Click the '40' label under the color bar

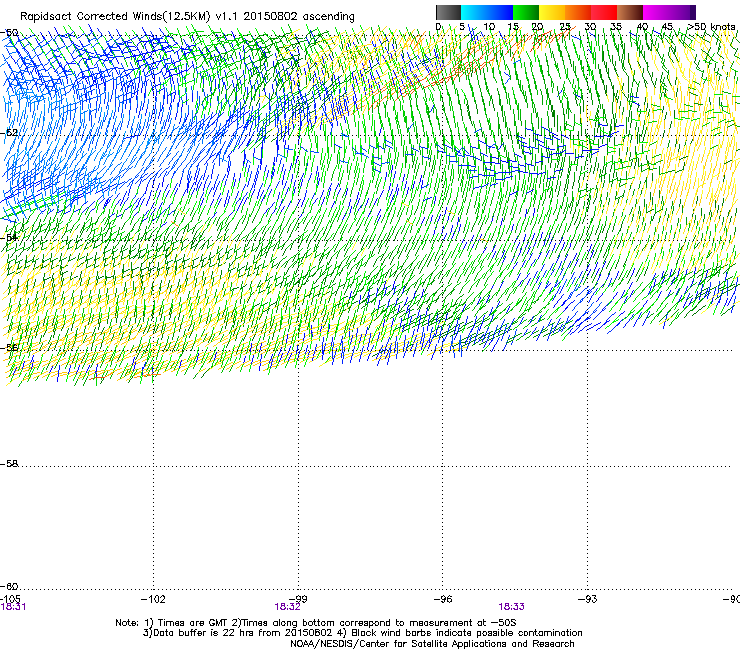point(642,27)
